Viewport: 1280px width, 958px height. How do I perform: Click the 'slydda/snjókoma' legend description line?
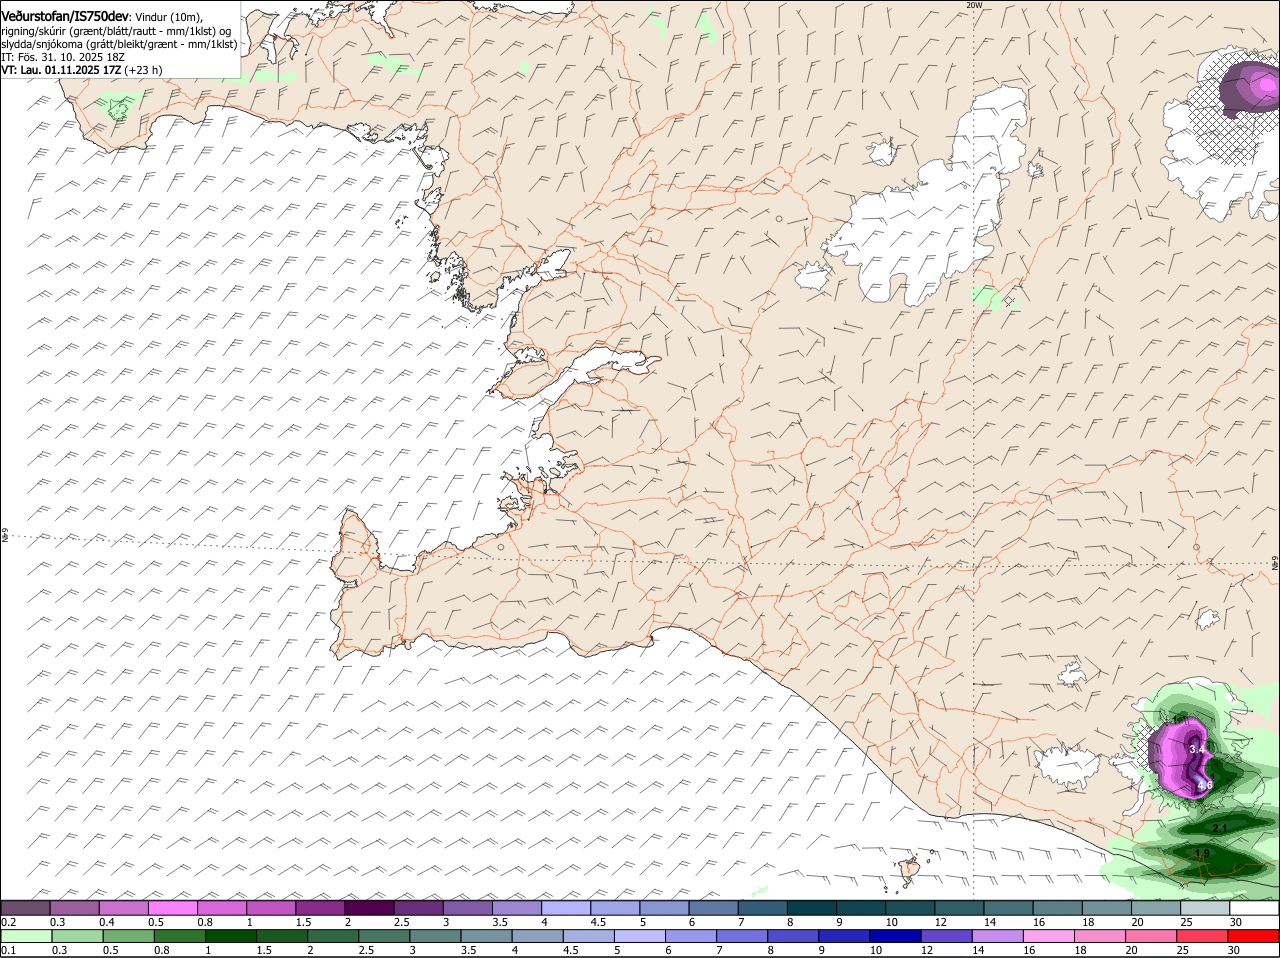pyautogui.click(x=119, y=44)
